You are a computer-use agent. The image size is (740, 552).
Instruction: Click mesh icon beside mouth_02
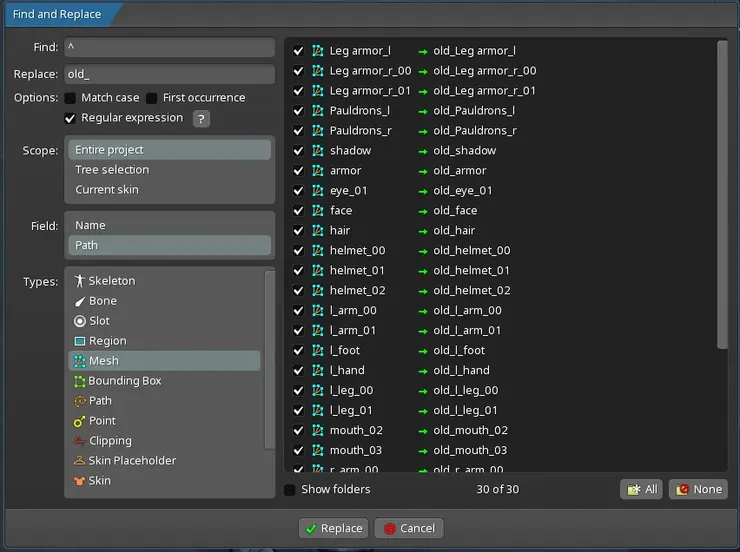tap(318, 430)
